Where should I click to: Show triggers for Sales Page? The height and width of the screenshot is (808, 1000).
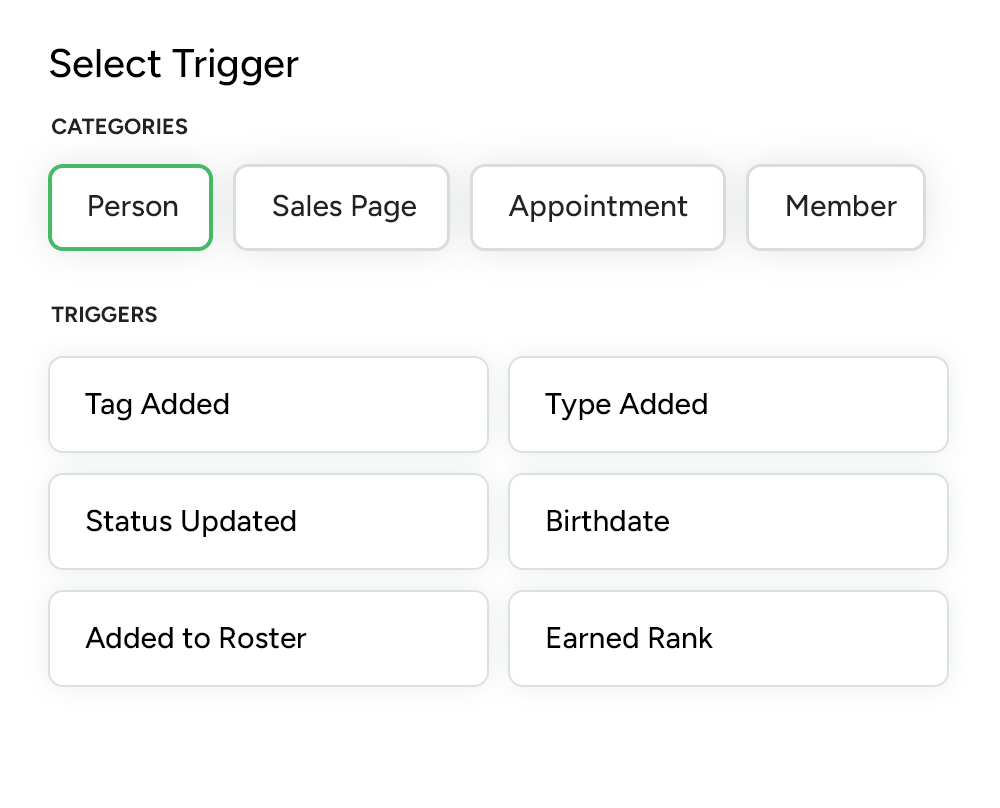342,207
